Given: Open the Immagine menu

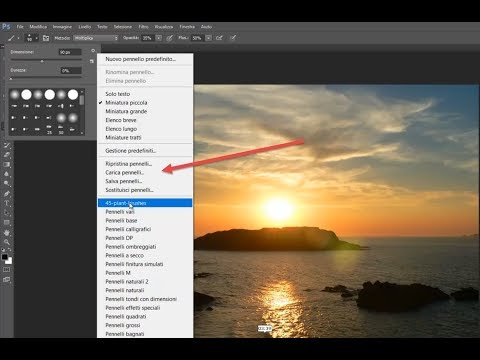Looking at the screenshot, I should pyautogui.click(x=62, y=27).
